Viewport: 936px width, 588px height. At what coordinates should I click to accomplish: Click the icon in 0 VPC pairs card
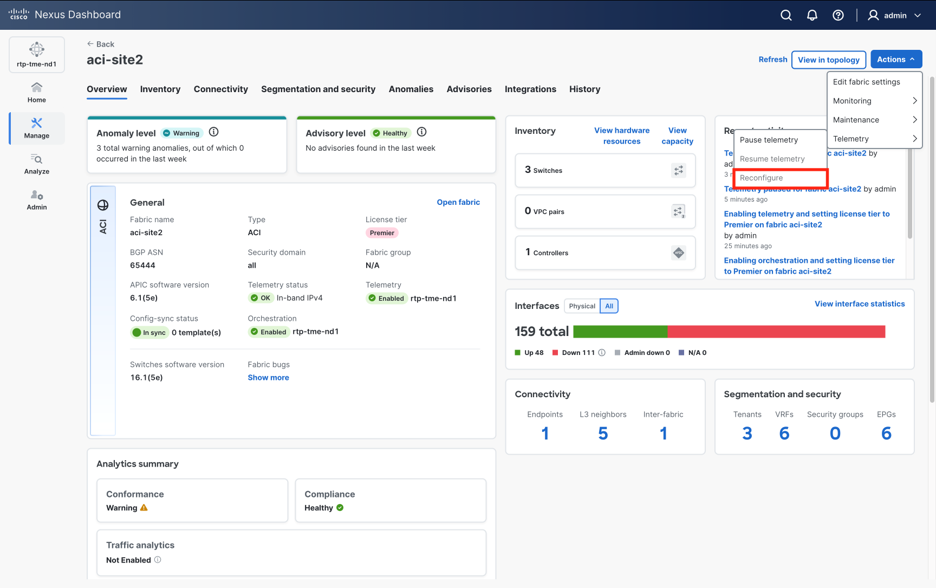pyautogui.click(x=679, y=211)
